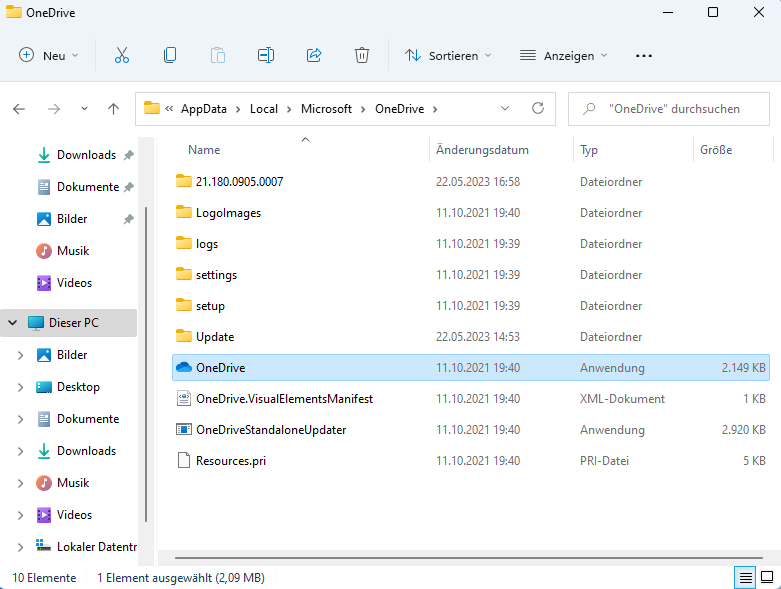Click the Cut scissors icon in toolbar
This screenshot has width=781, height=589.
(122, 56)
